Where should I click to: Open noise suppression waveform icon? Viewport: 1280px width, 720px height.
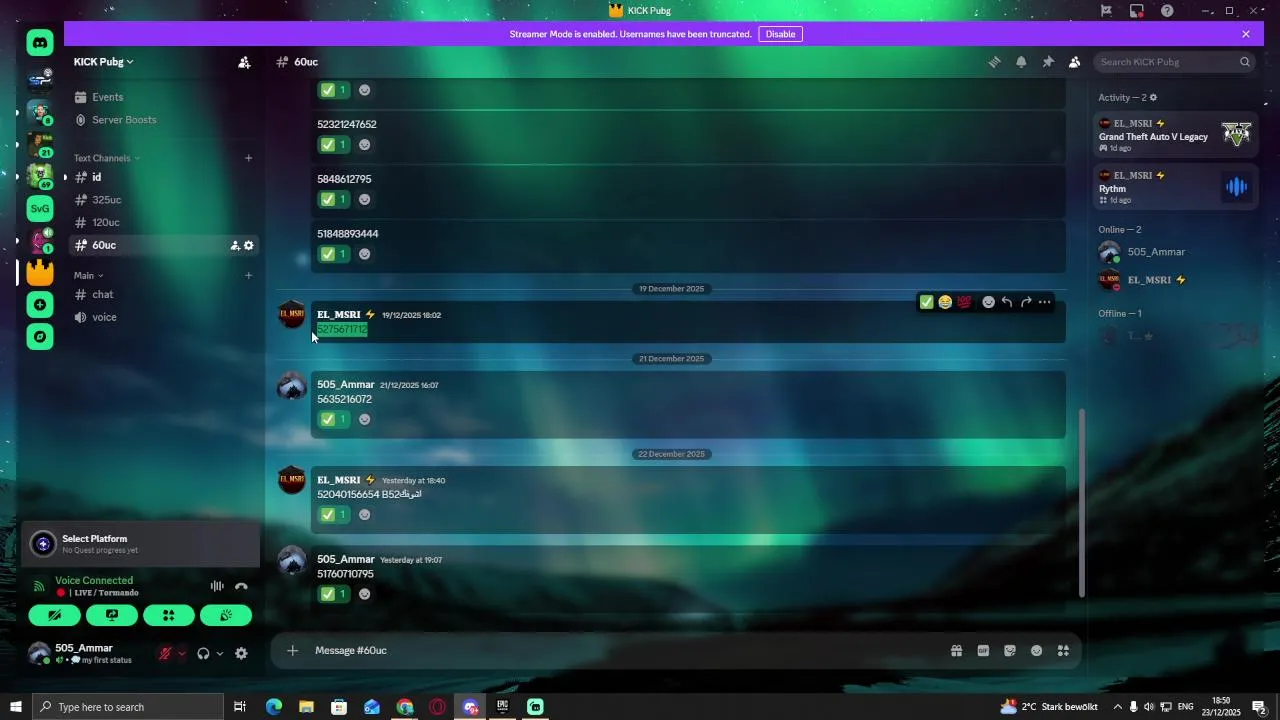click(x=217, y=586)
